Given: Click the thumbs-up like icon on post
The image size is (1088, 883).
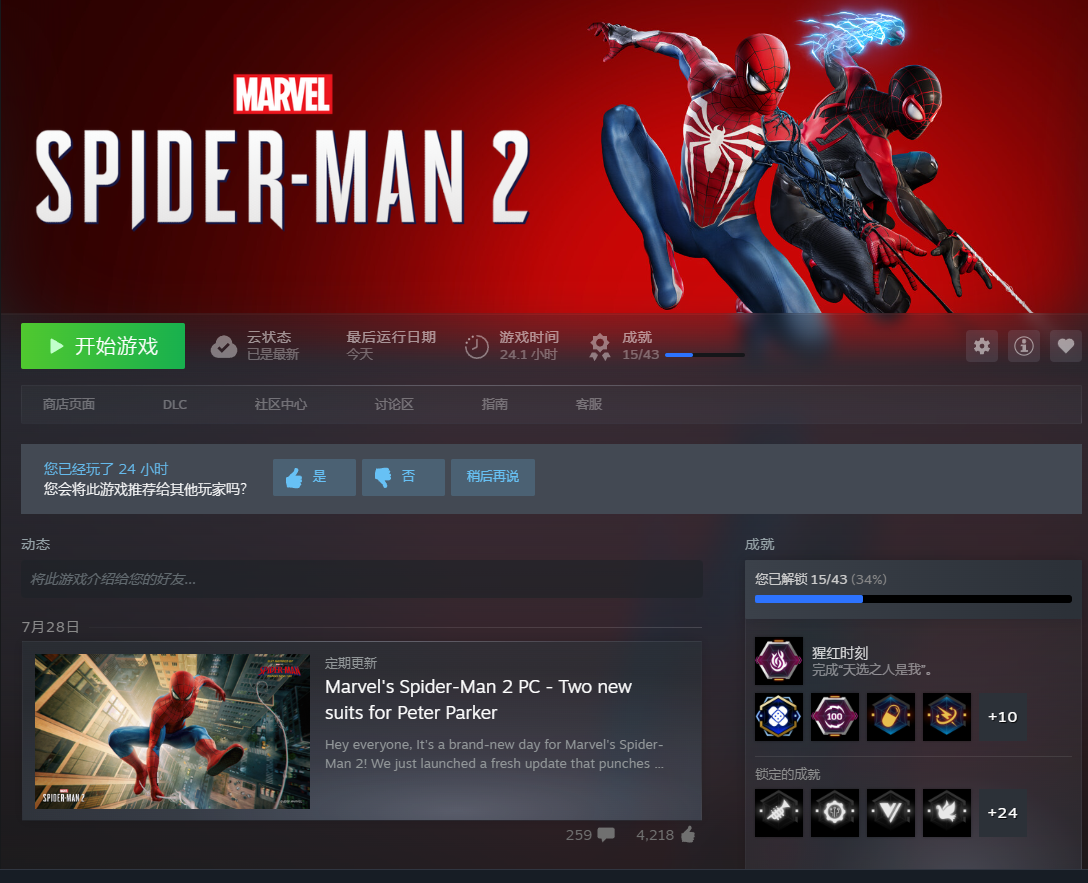Looking at the screenshot, I should (688, 834).
